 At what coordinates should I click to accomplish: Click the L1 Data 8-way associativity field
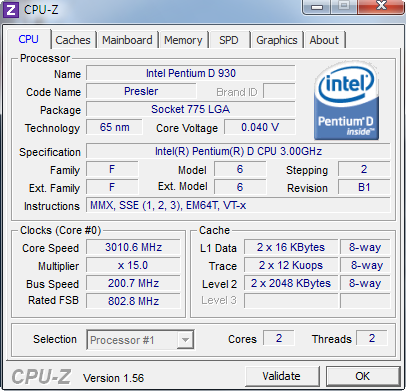365,247
